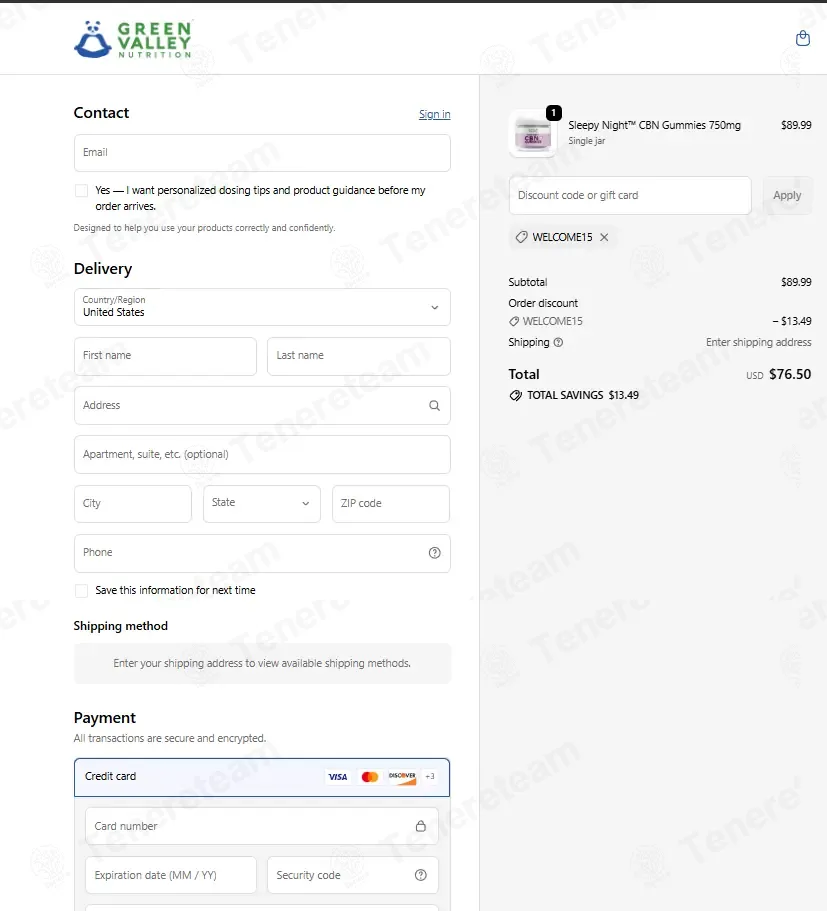
Task: Remove the WELCOME15 discount code chip
Action: point(604,237)
